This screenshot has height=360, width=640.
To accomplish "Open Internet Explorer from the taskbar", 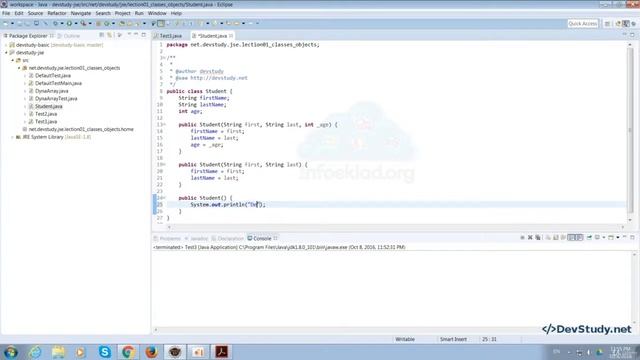I will coord(35,352).
